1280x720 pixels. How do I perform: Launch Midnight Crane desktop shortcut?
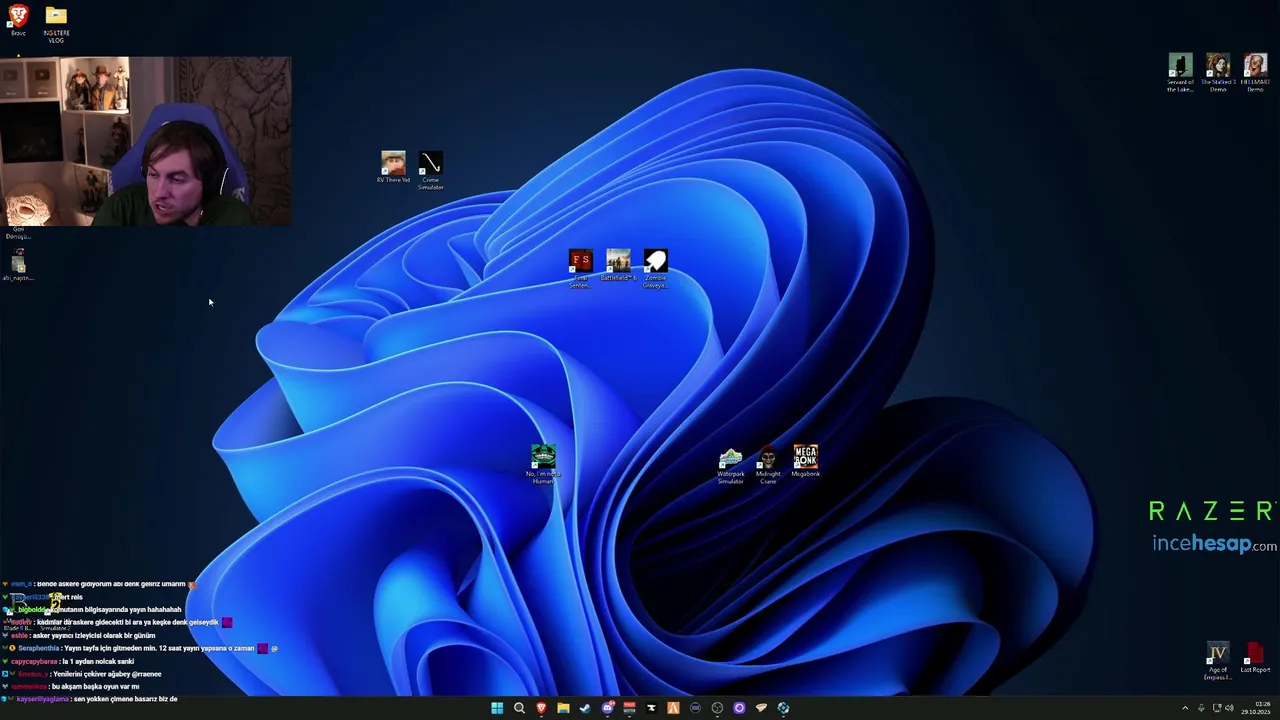pos(768,465)
